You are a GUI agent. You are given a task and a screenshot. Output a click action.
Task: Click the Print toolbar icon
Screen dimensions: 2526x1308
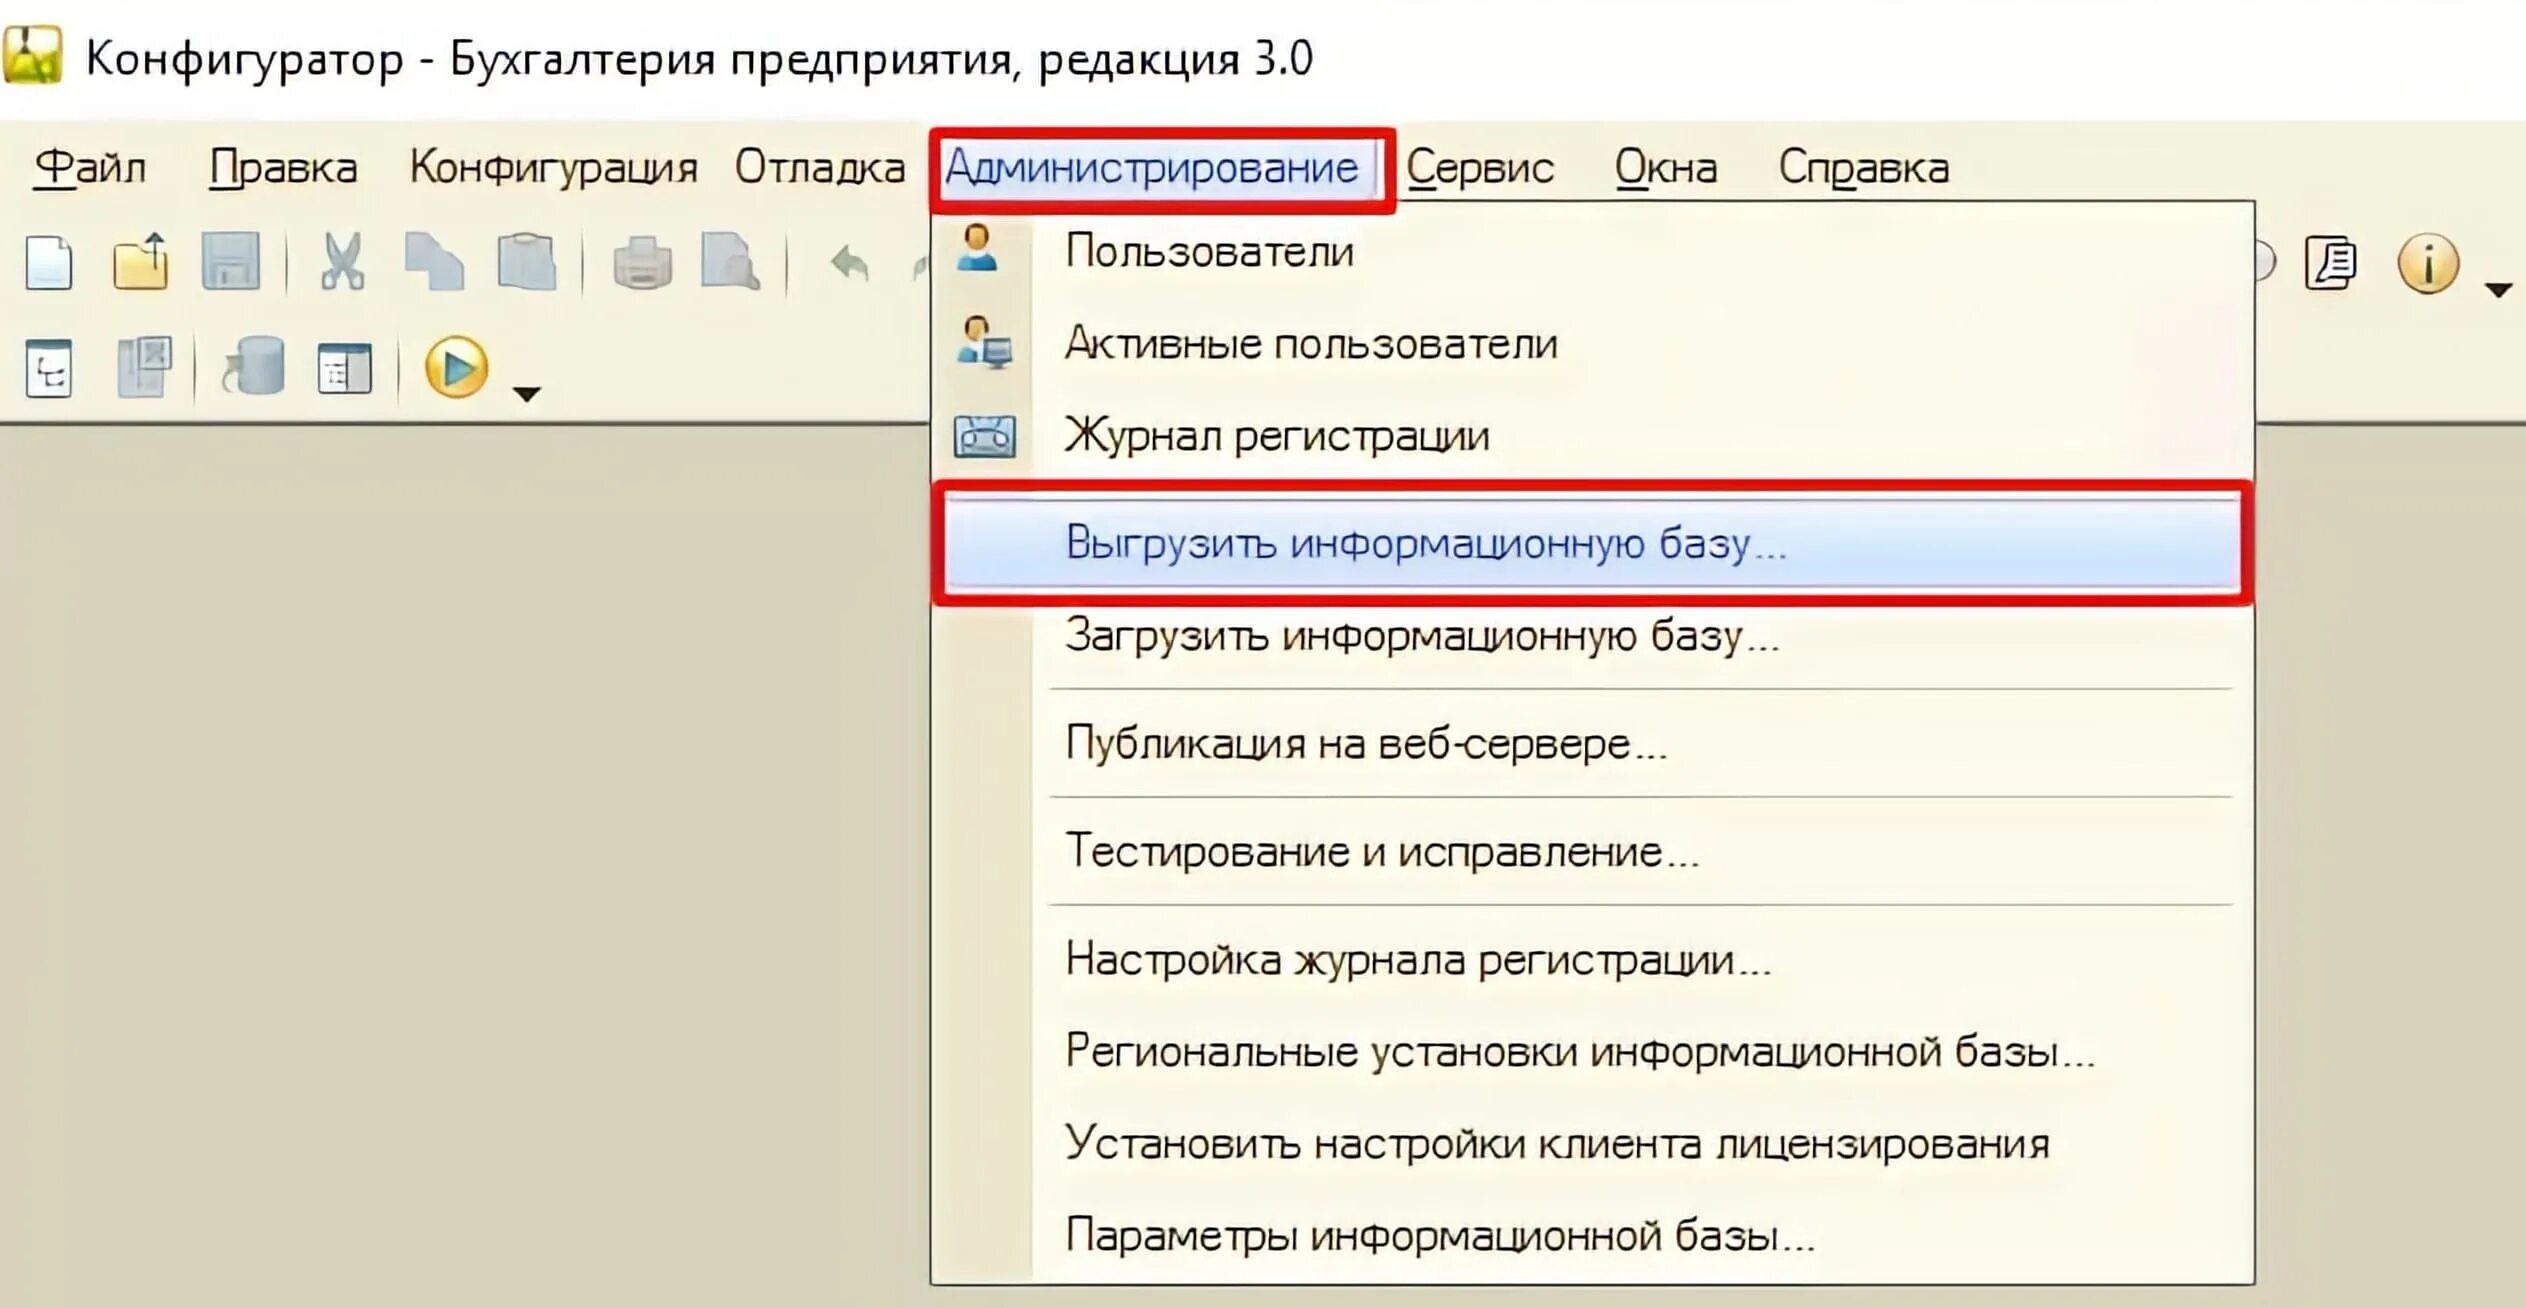tap(642, 263)
